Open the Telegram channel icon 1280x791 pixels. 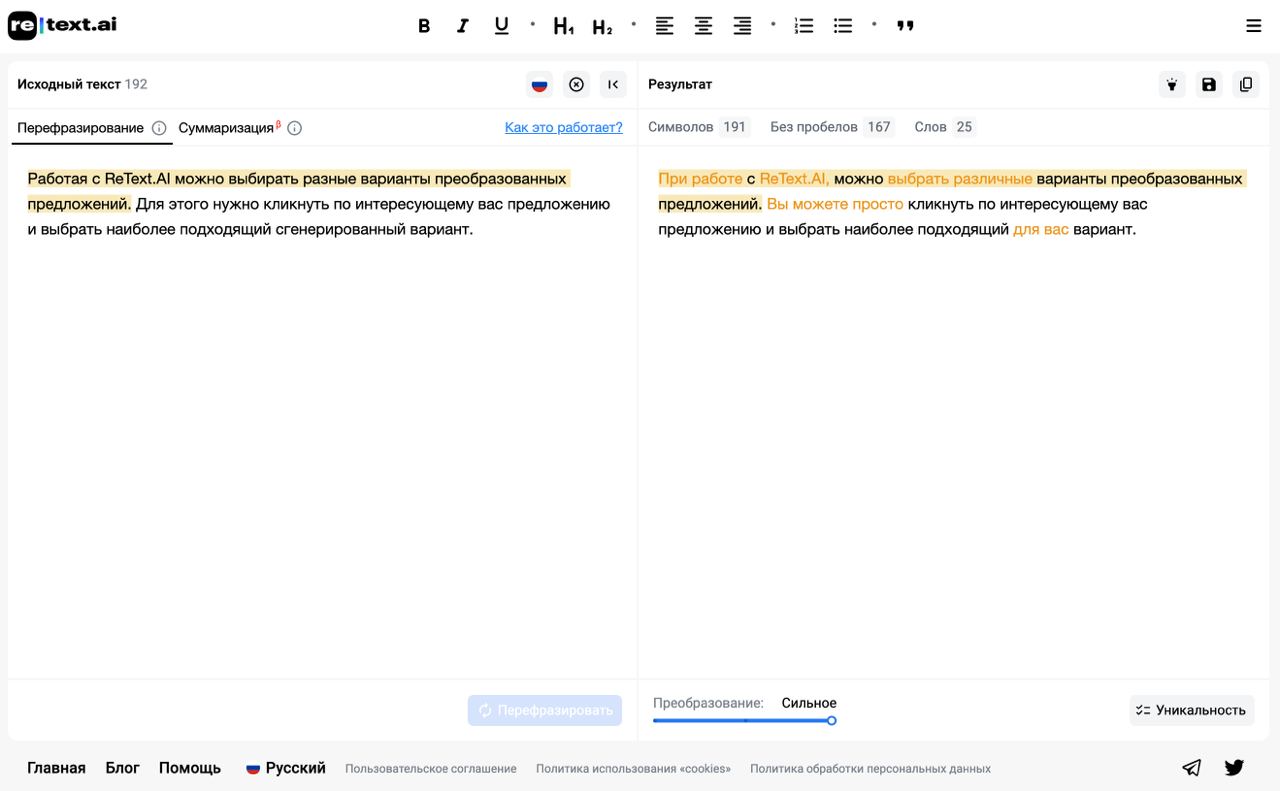[x=1191, y=768]
